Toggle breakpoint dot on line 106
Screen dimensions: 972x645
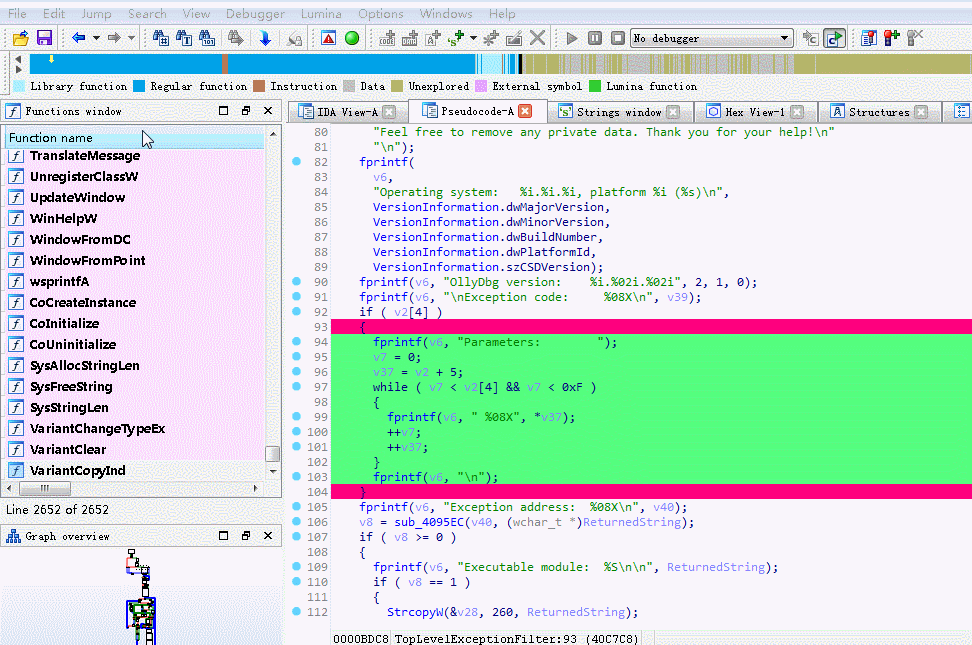(296, 522)
